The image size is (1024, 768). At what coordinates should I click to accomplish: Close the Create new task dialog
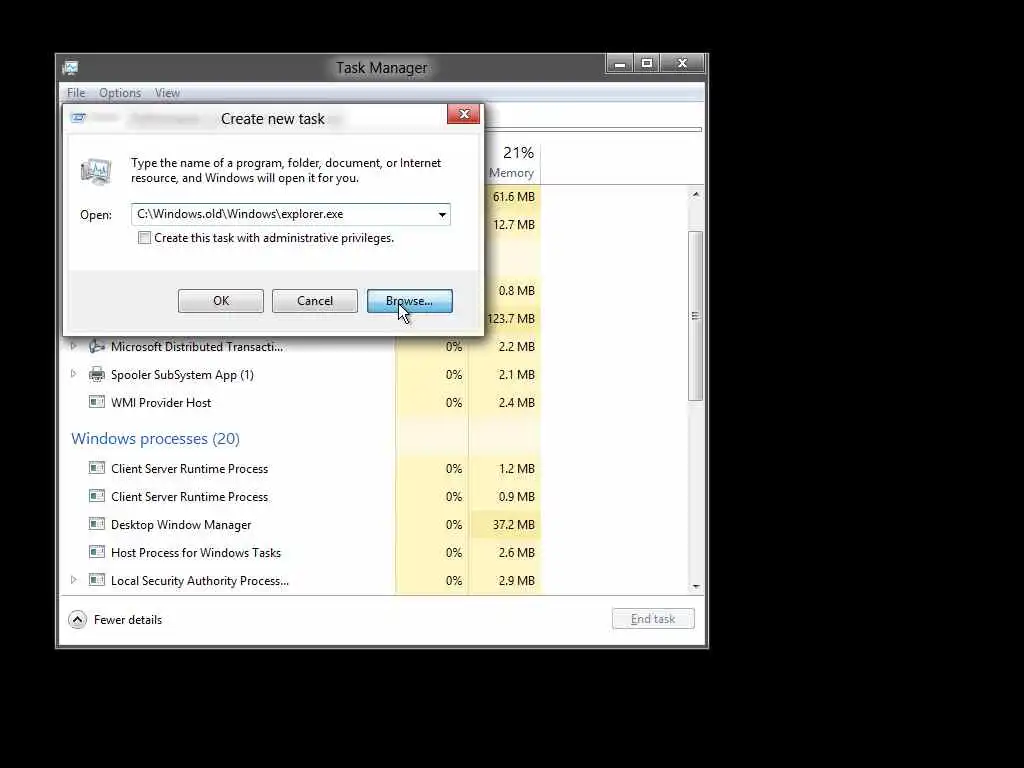(464, 114)
